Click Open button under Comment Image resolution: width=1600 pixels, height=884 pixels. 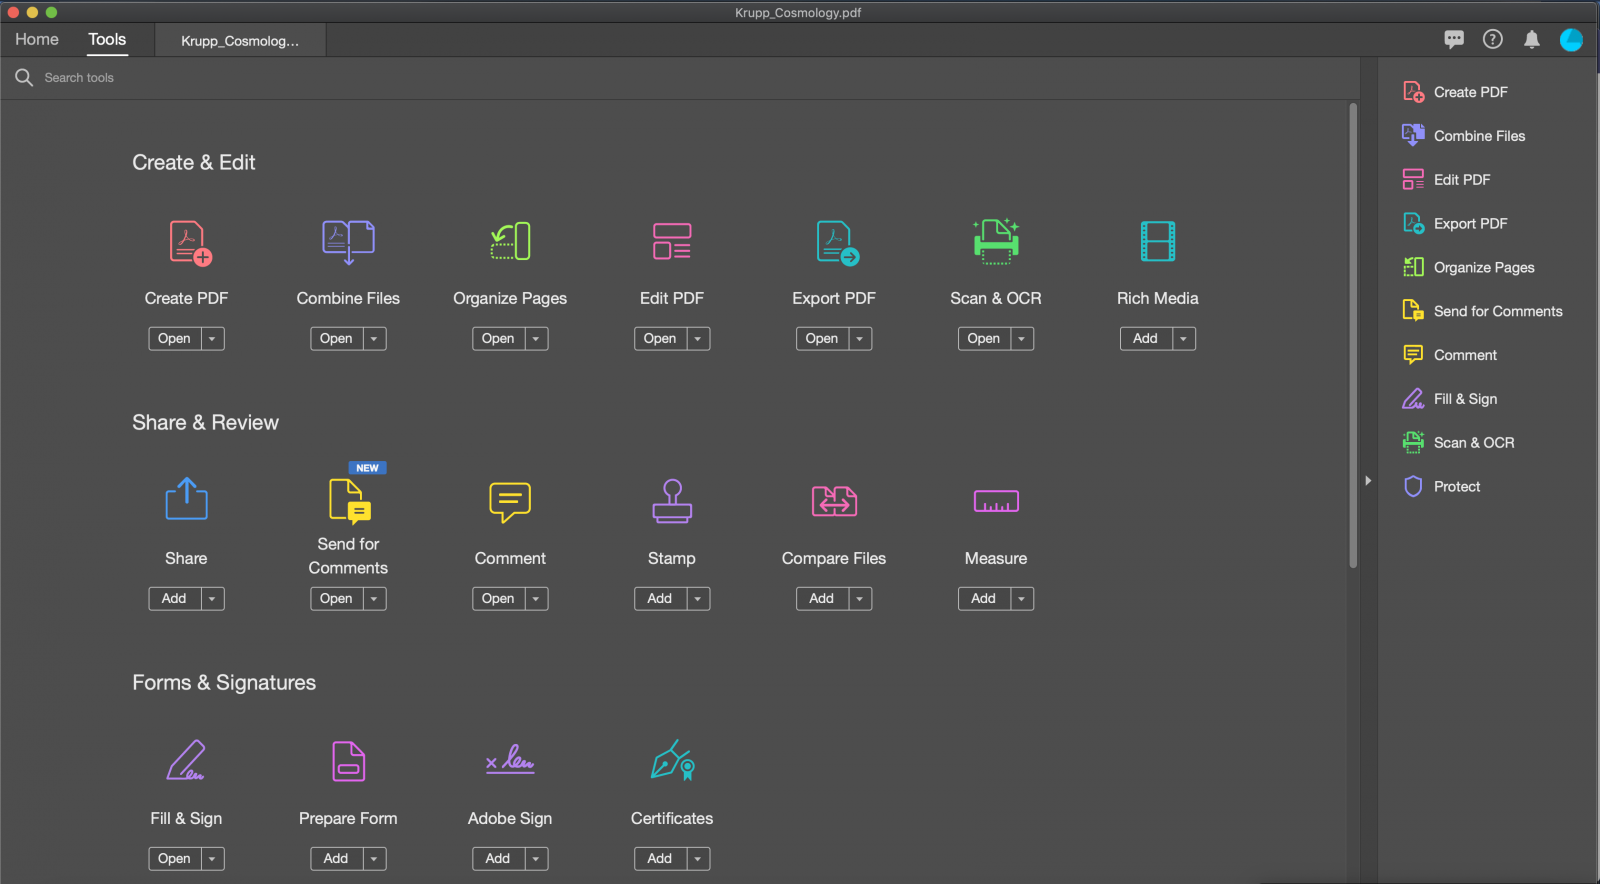point(498,599)
